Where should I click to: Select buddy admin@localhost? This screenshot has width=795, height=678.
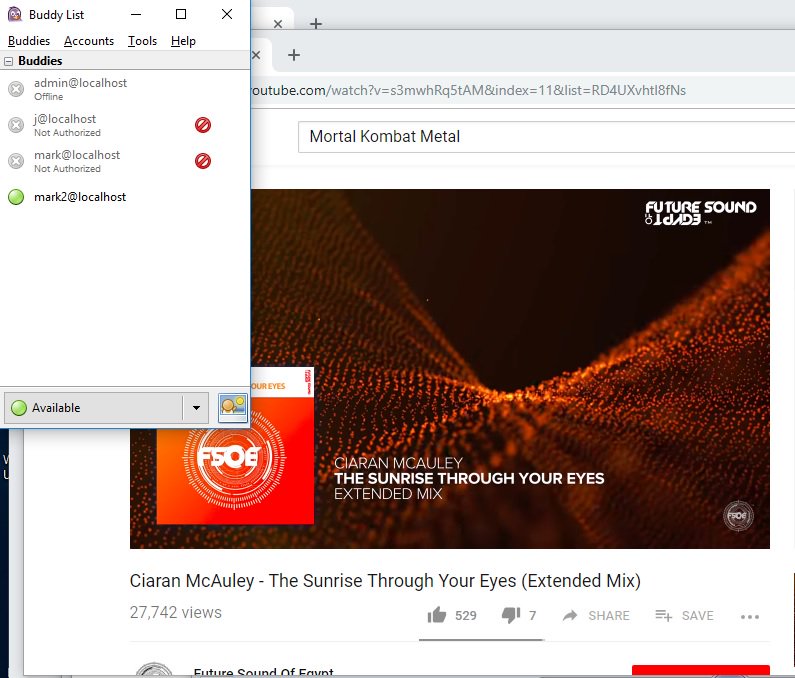pyautogui.click(x=125, y=89)
